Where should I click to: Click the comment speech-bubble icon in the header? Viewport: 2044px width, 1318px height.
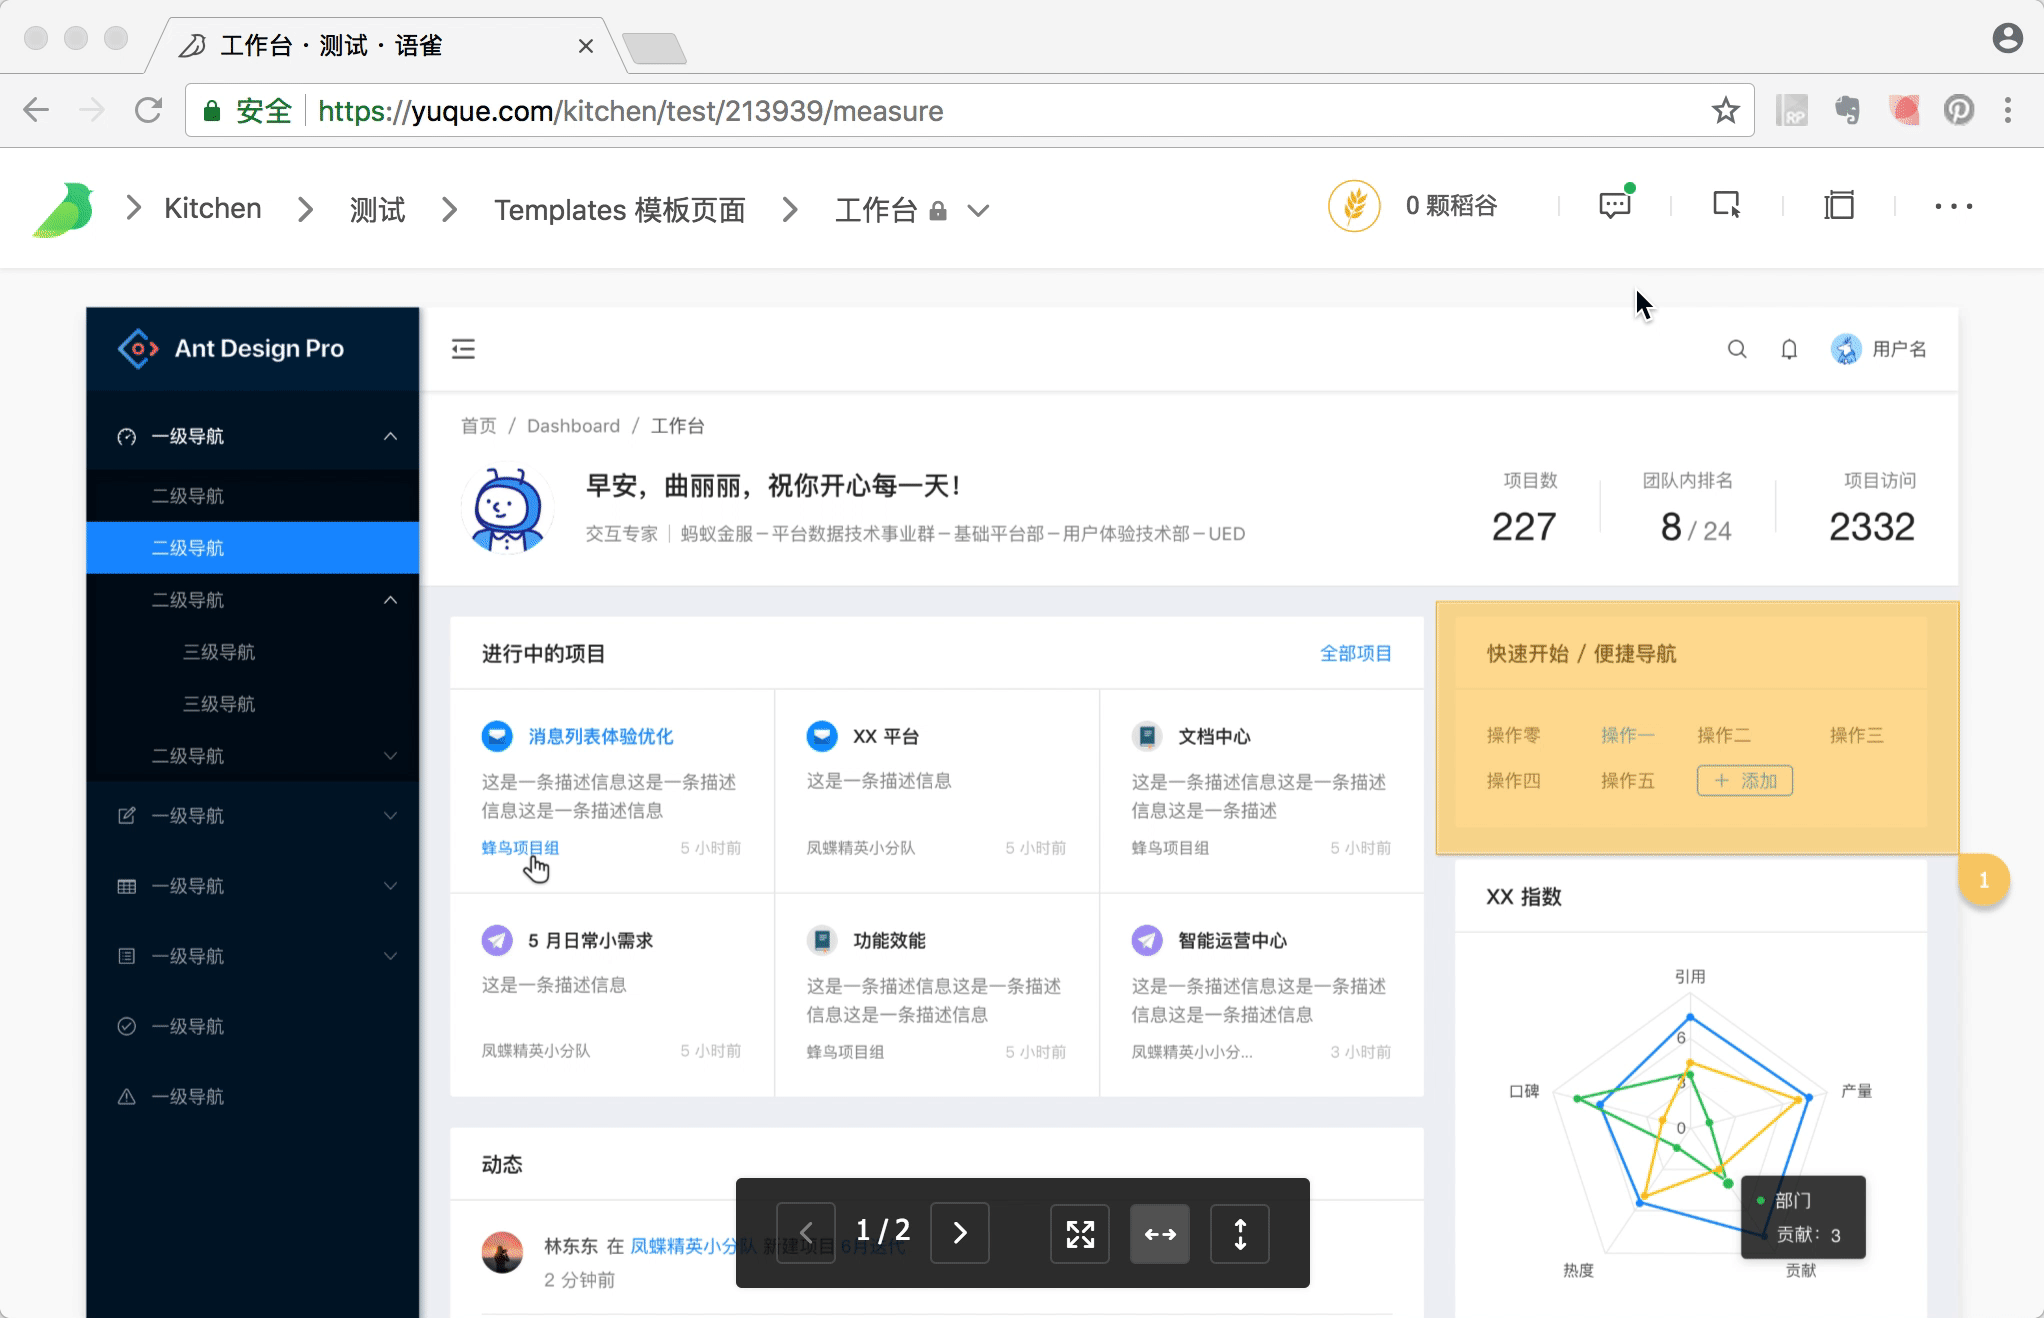(1614, 206)
